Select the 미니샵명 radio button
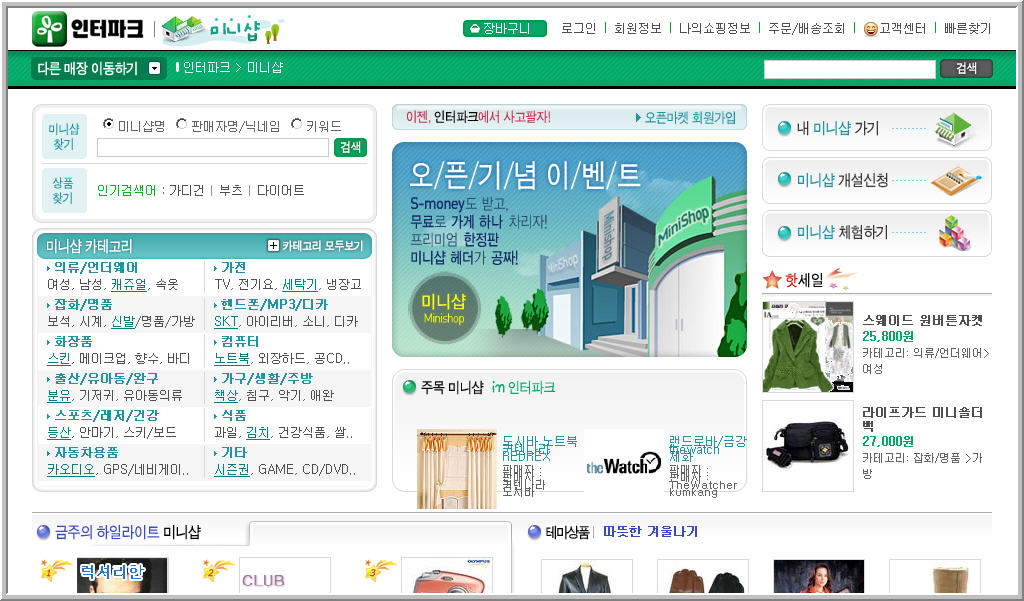Viewport: 1024px width, 601px height. pos(108,124)
